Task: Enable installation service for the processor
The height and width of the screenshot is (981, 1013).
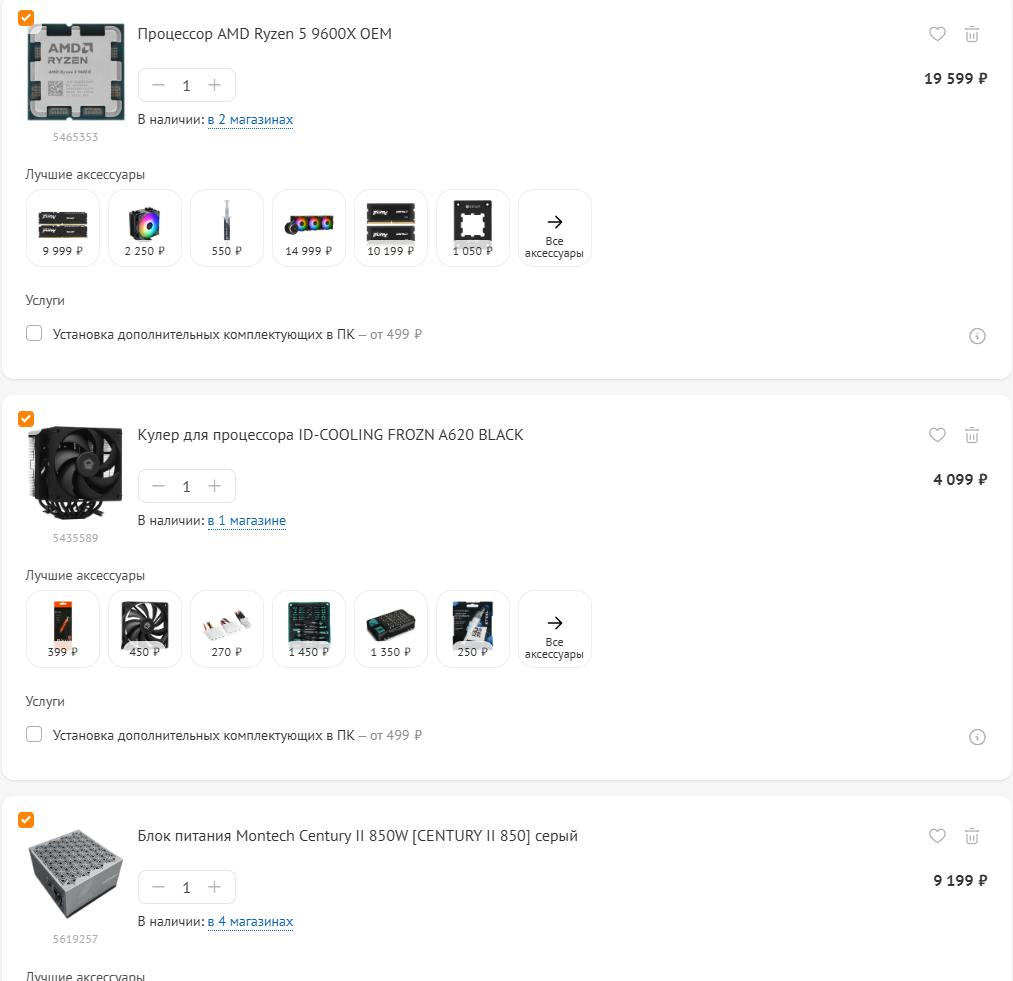Action: click(34, 333)
